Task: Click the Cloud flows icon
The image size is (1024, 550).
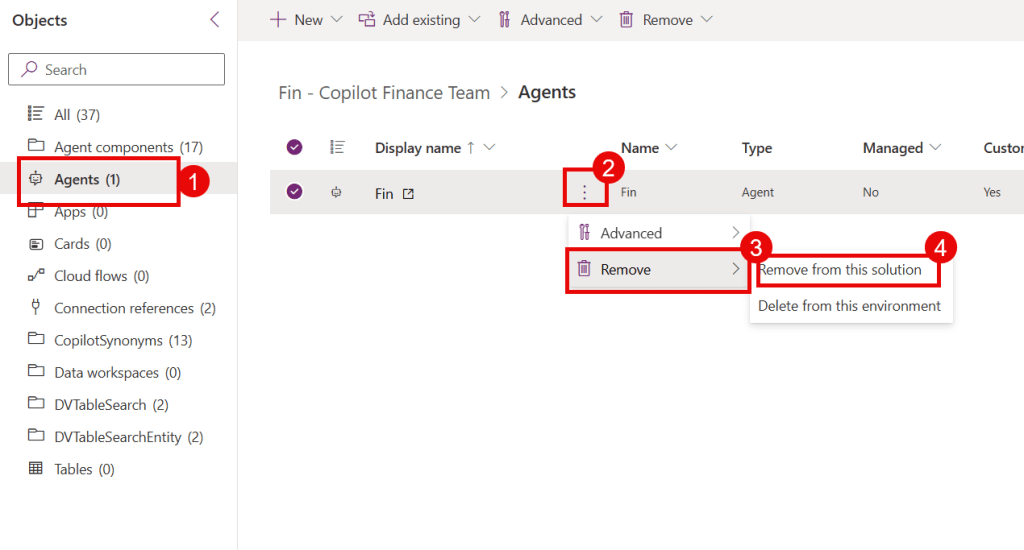Action: (36, 276)
